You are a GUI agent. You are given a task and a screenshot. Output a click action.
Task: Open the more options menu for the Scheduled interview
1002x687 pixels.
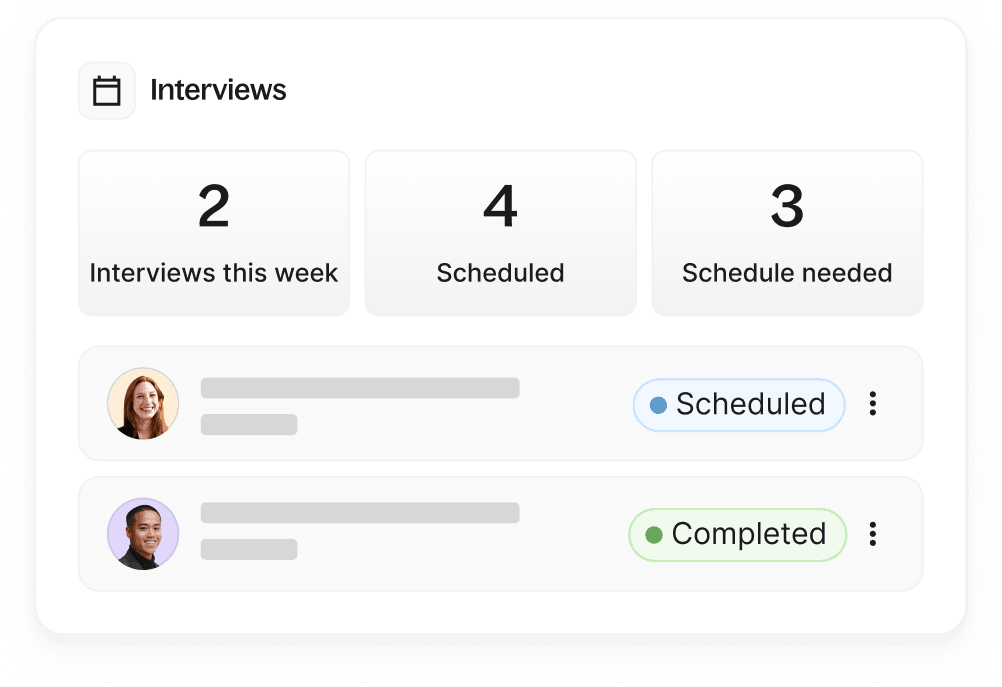click(873, 404)
